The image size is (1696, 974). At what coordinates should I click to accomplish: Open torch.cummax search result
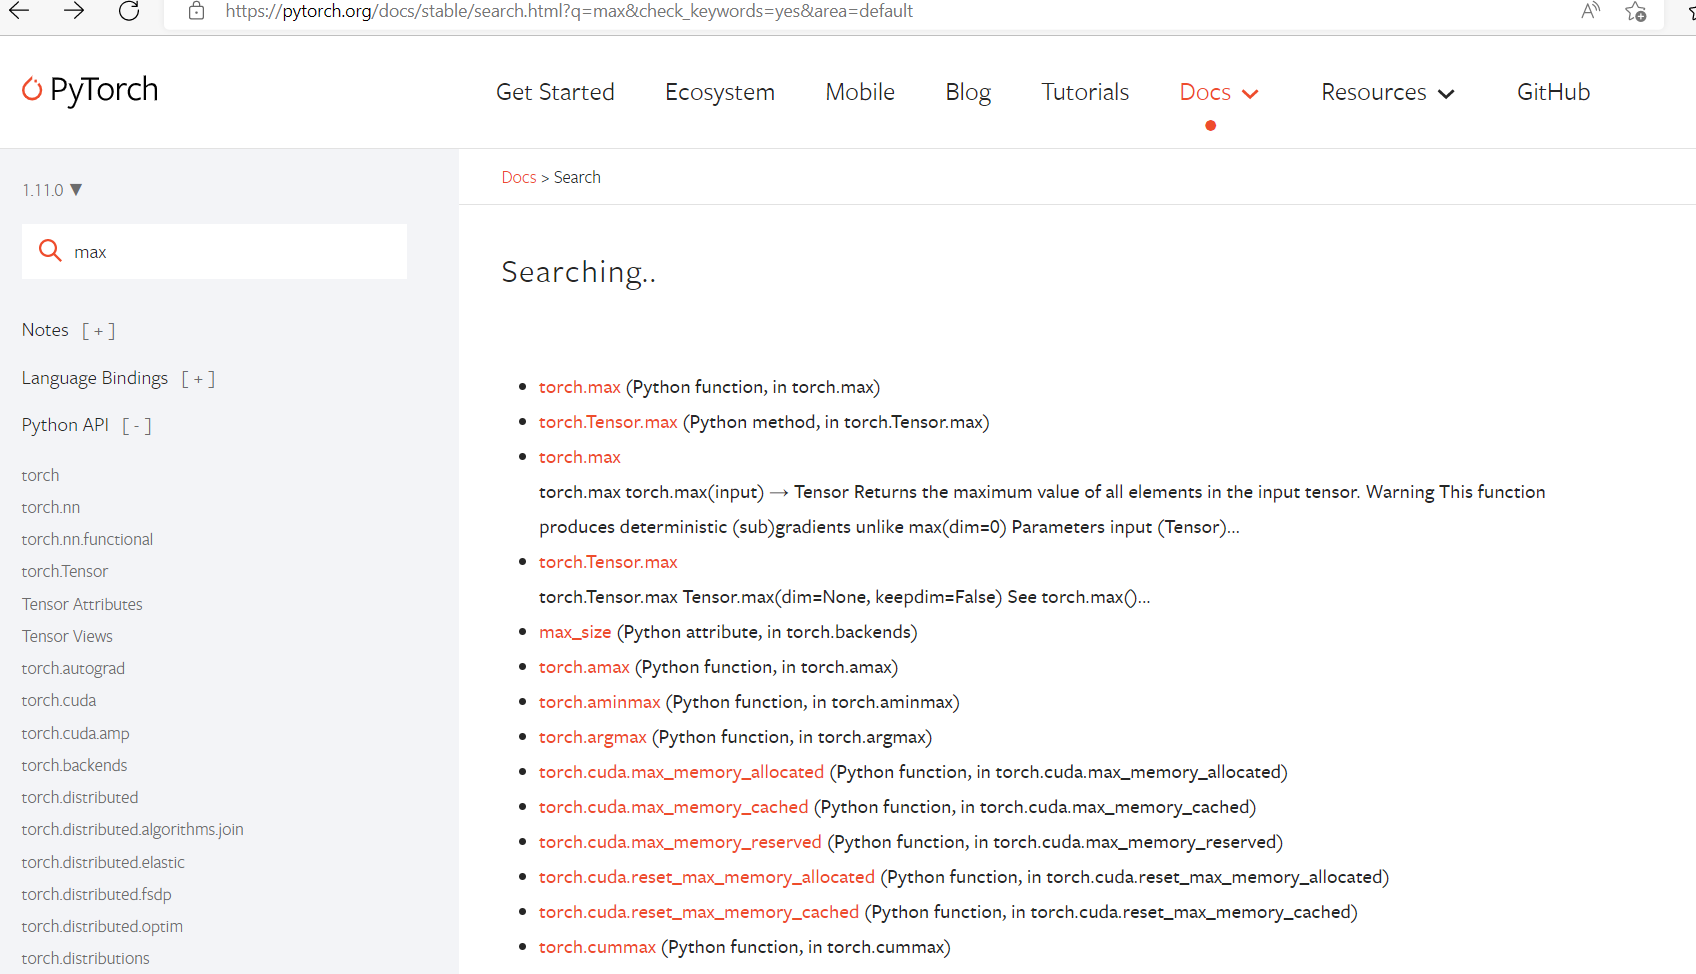(597, 947)
